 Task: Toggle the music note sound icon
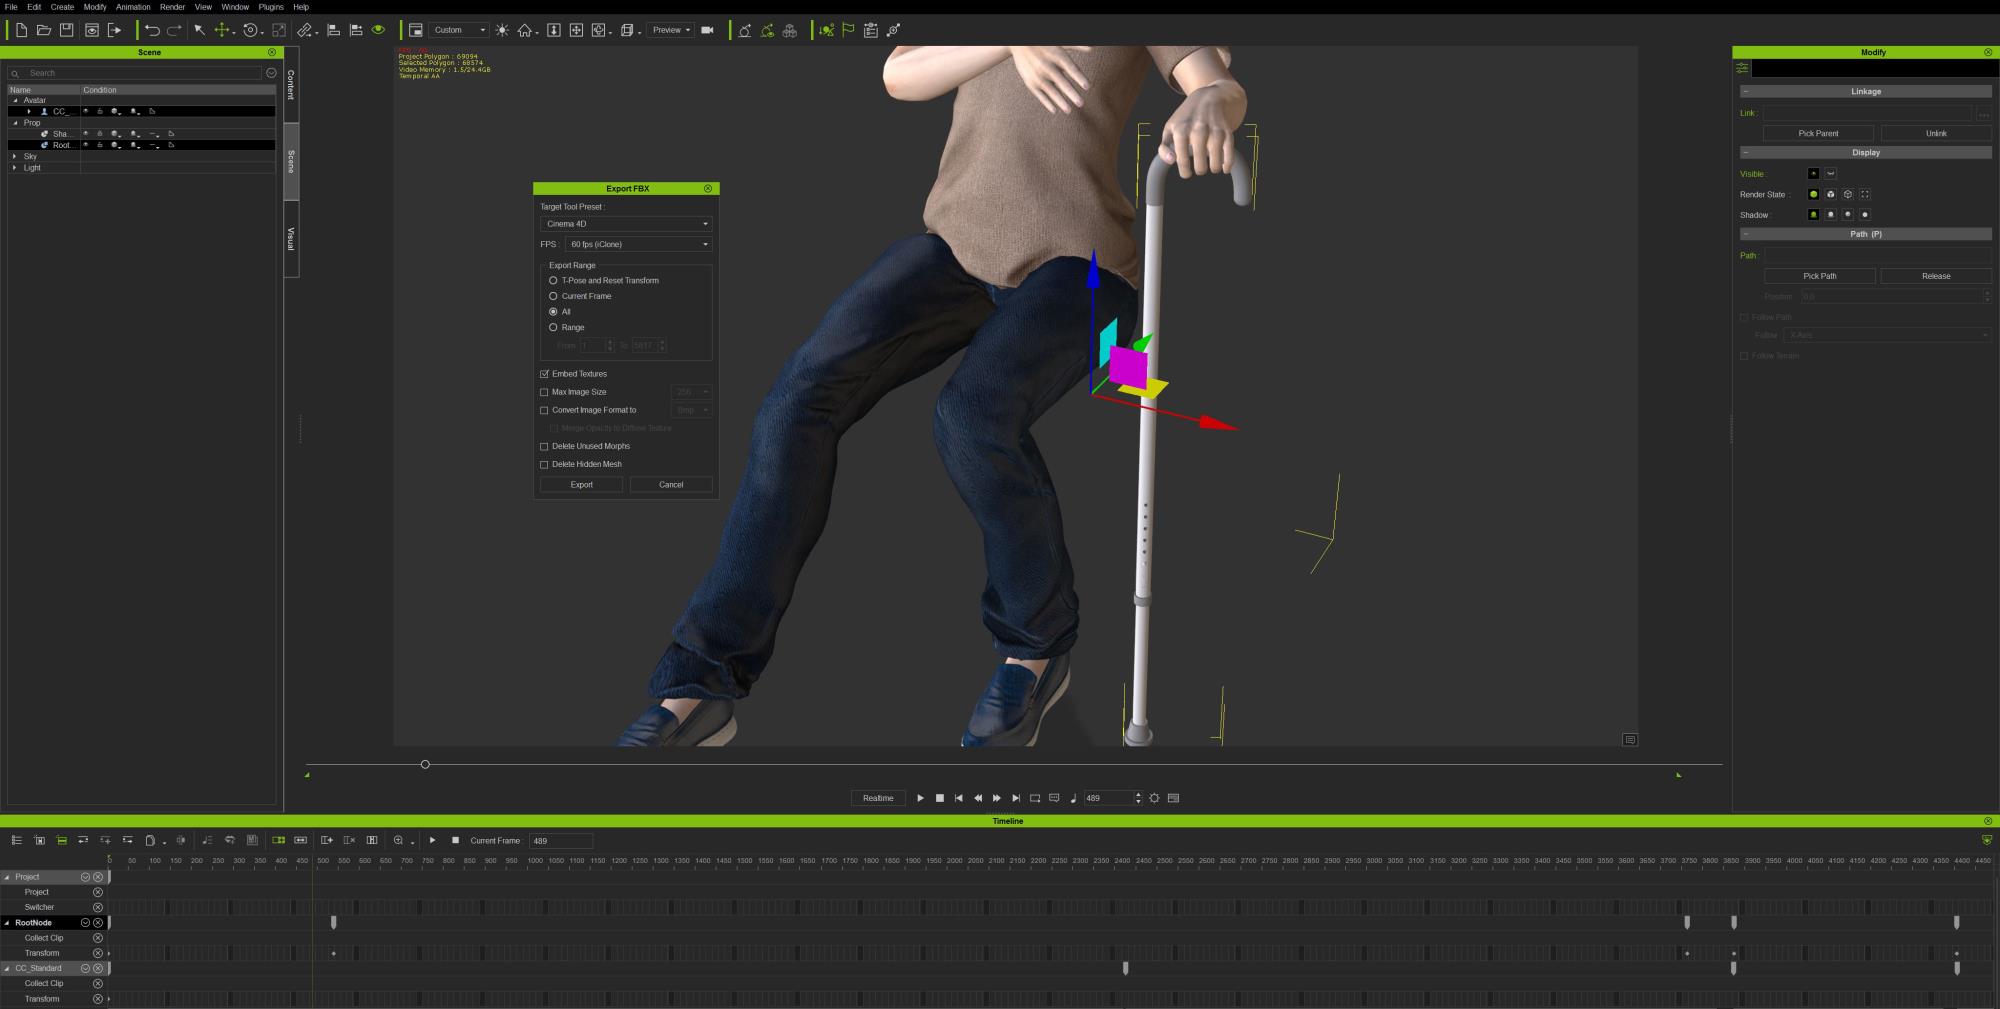1073,798
